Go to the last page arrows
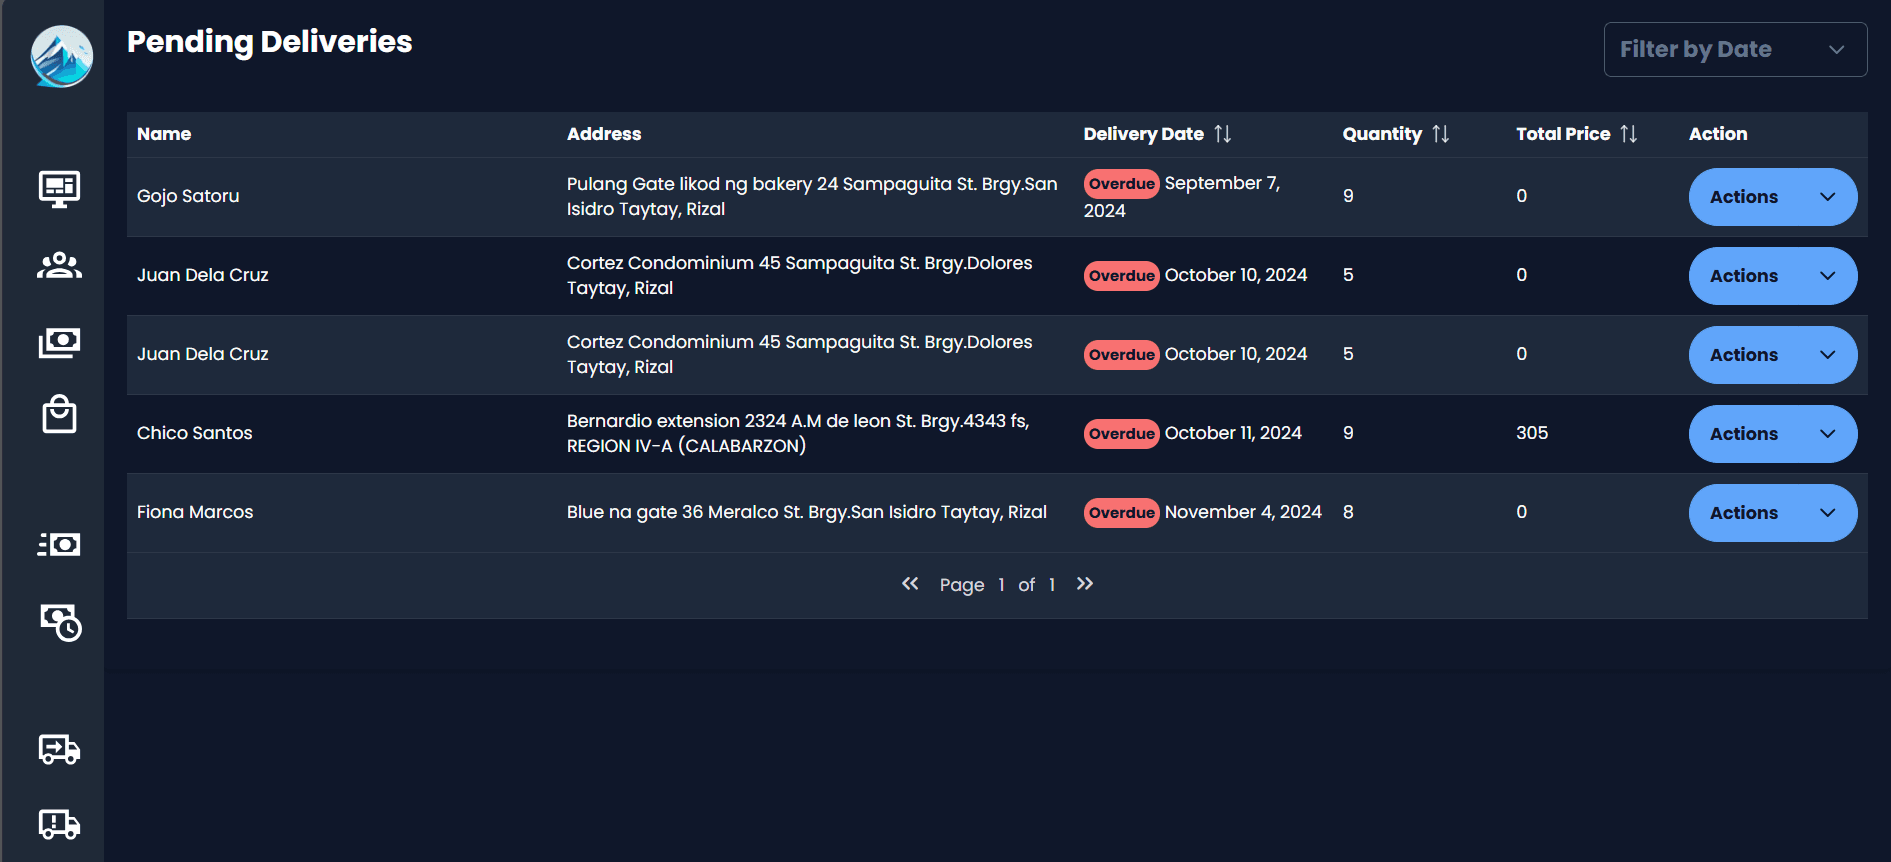Image resolution: width=1891 pixels, height=862 pixels. coord(1085,583)
